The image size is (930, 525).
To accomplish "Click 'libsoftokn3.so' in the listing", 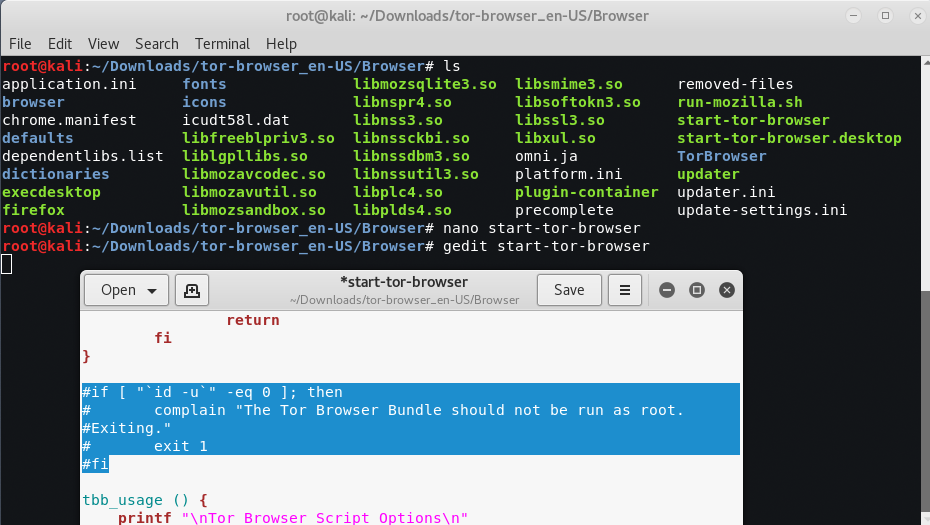I will (x=578, y=102).
